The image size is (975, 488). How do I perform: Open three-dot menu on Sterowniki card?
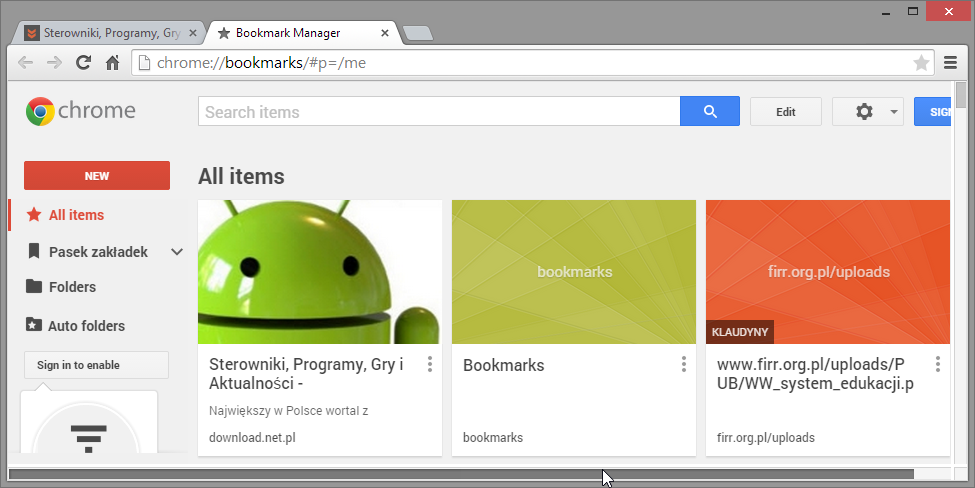tap(430, 364)
